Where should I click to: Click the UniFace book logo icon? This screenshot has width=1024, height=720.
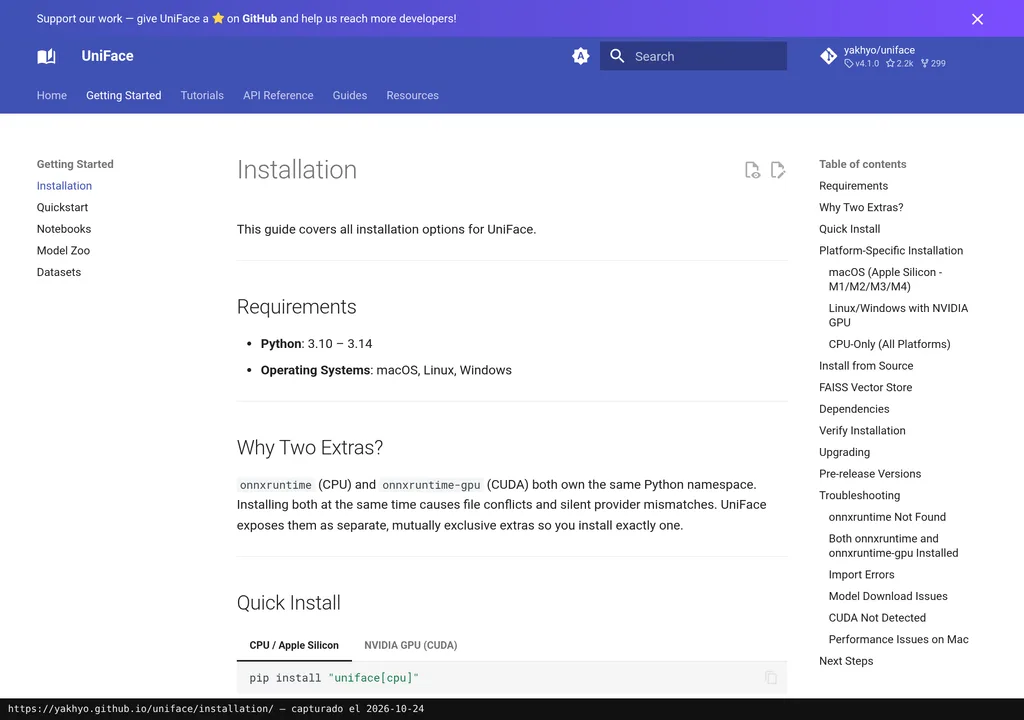click(46, 56)
